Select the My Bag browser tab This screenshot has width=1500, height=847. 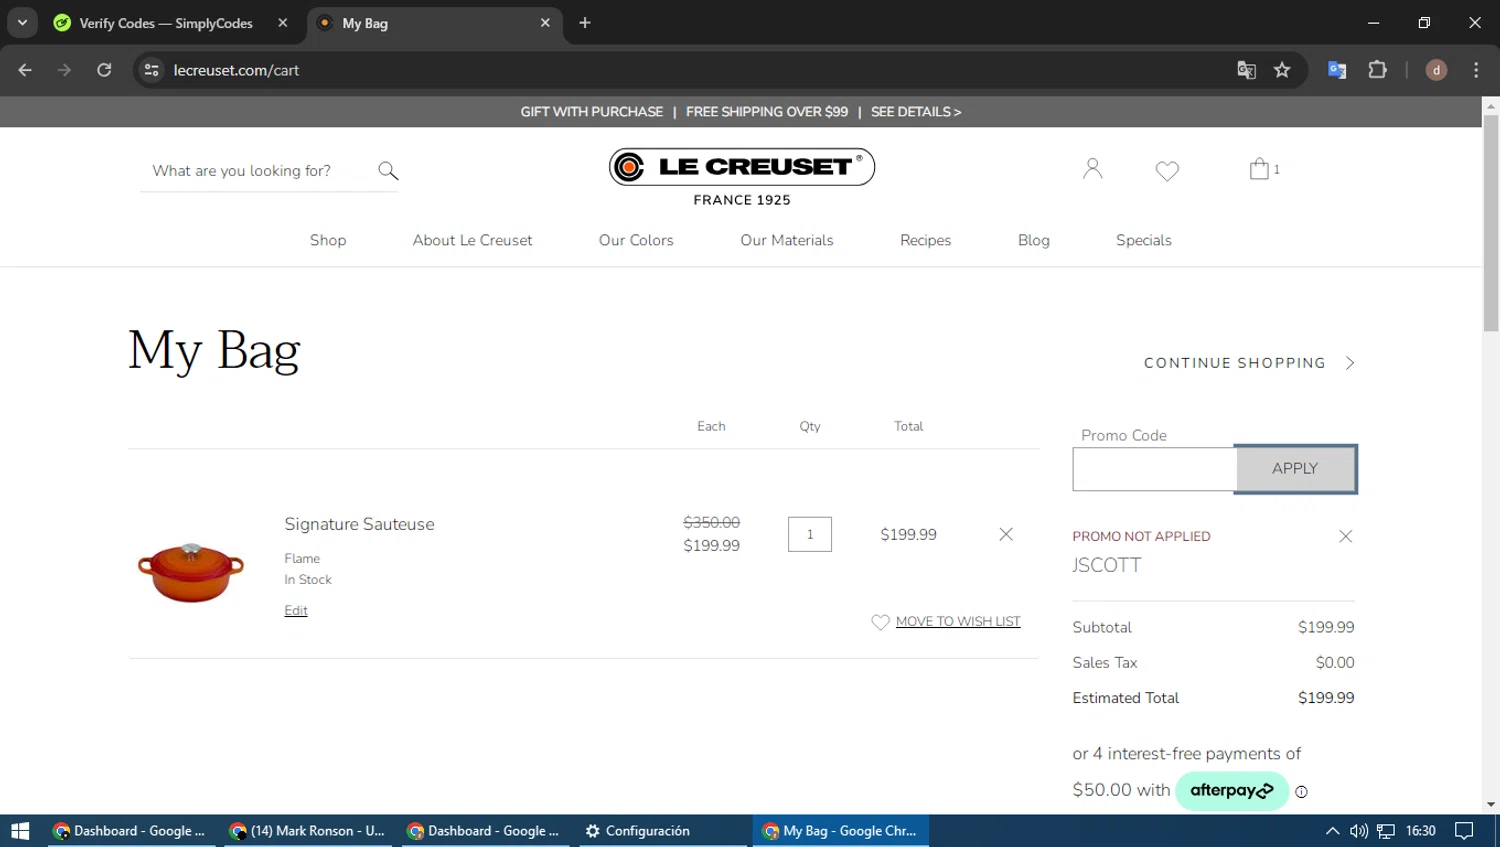(435, 23)
